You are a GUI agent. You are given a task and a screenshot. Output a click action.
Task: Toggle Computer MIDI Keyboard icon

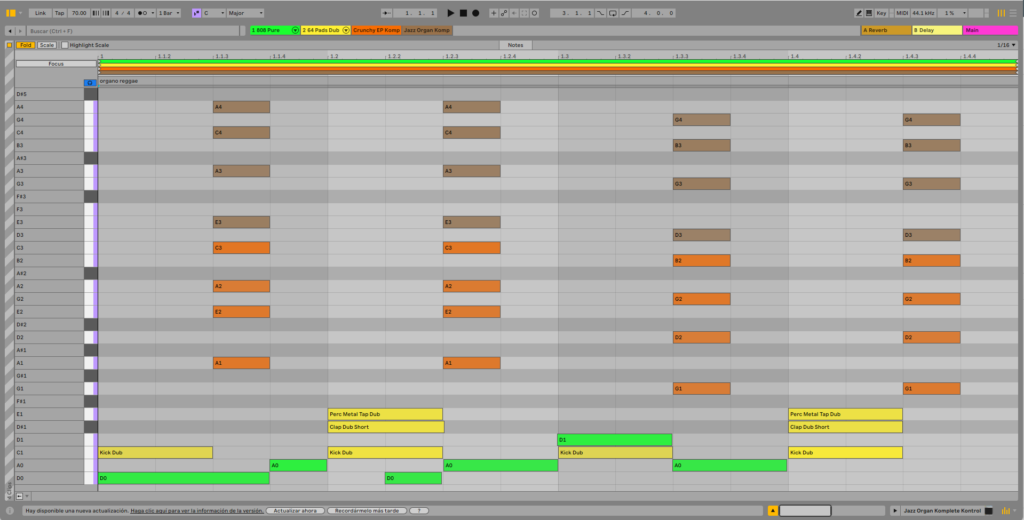point(869,13)
